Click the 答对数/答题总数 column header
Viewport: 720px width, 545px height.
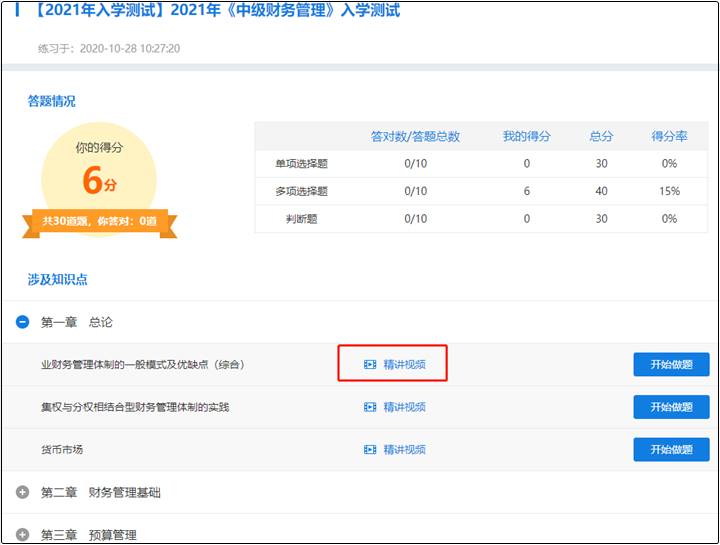(415, 136)
